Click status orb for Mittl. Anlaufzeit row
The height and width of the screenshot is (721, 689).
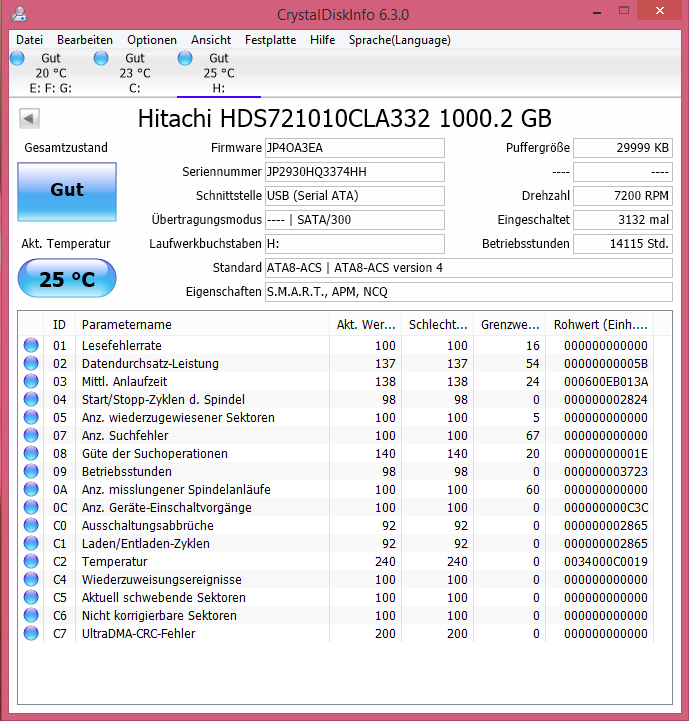(31, 381)
